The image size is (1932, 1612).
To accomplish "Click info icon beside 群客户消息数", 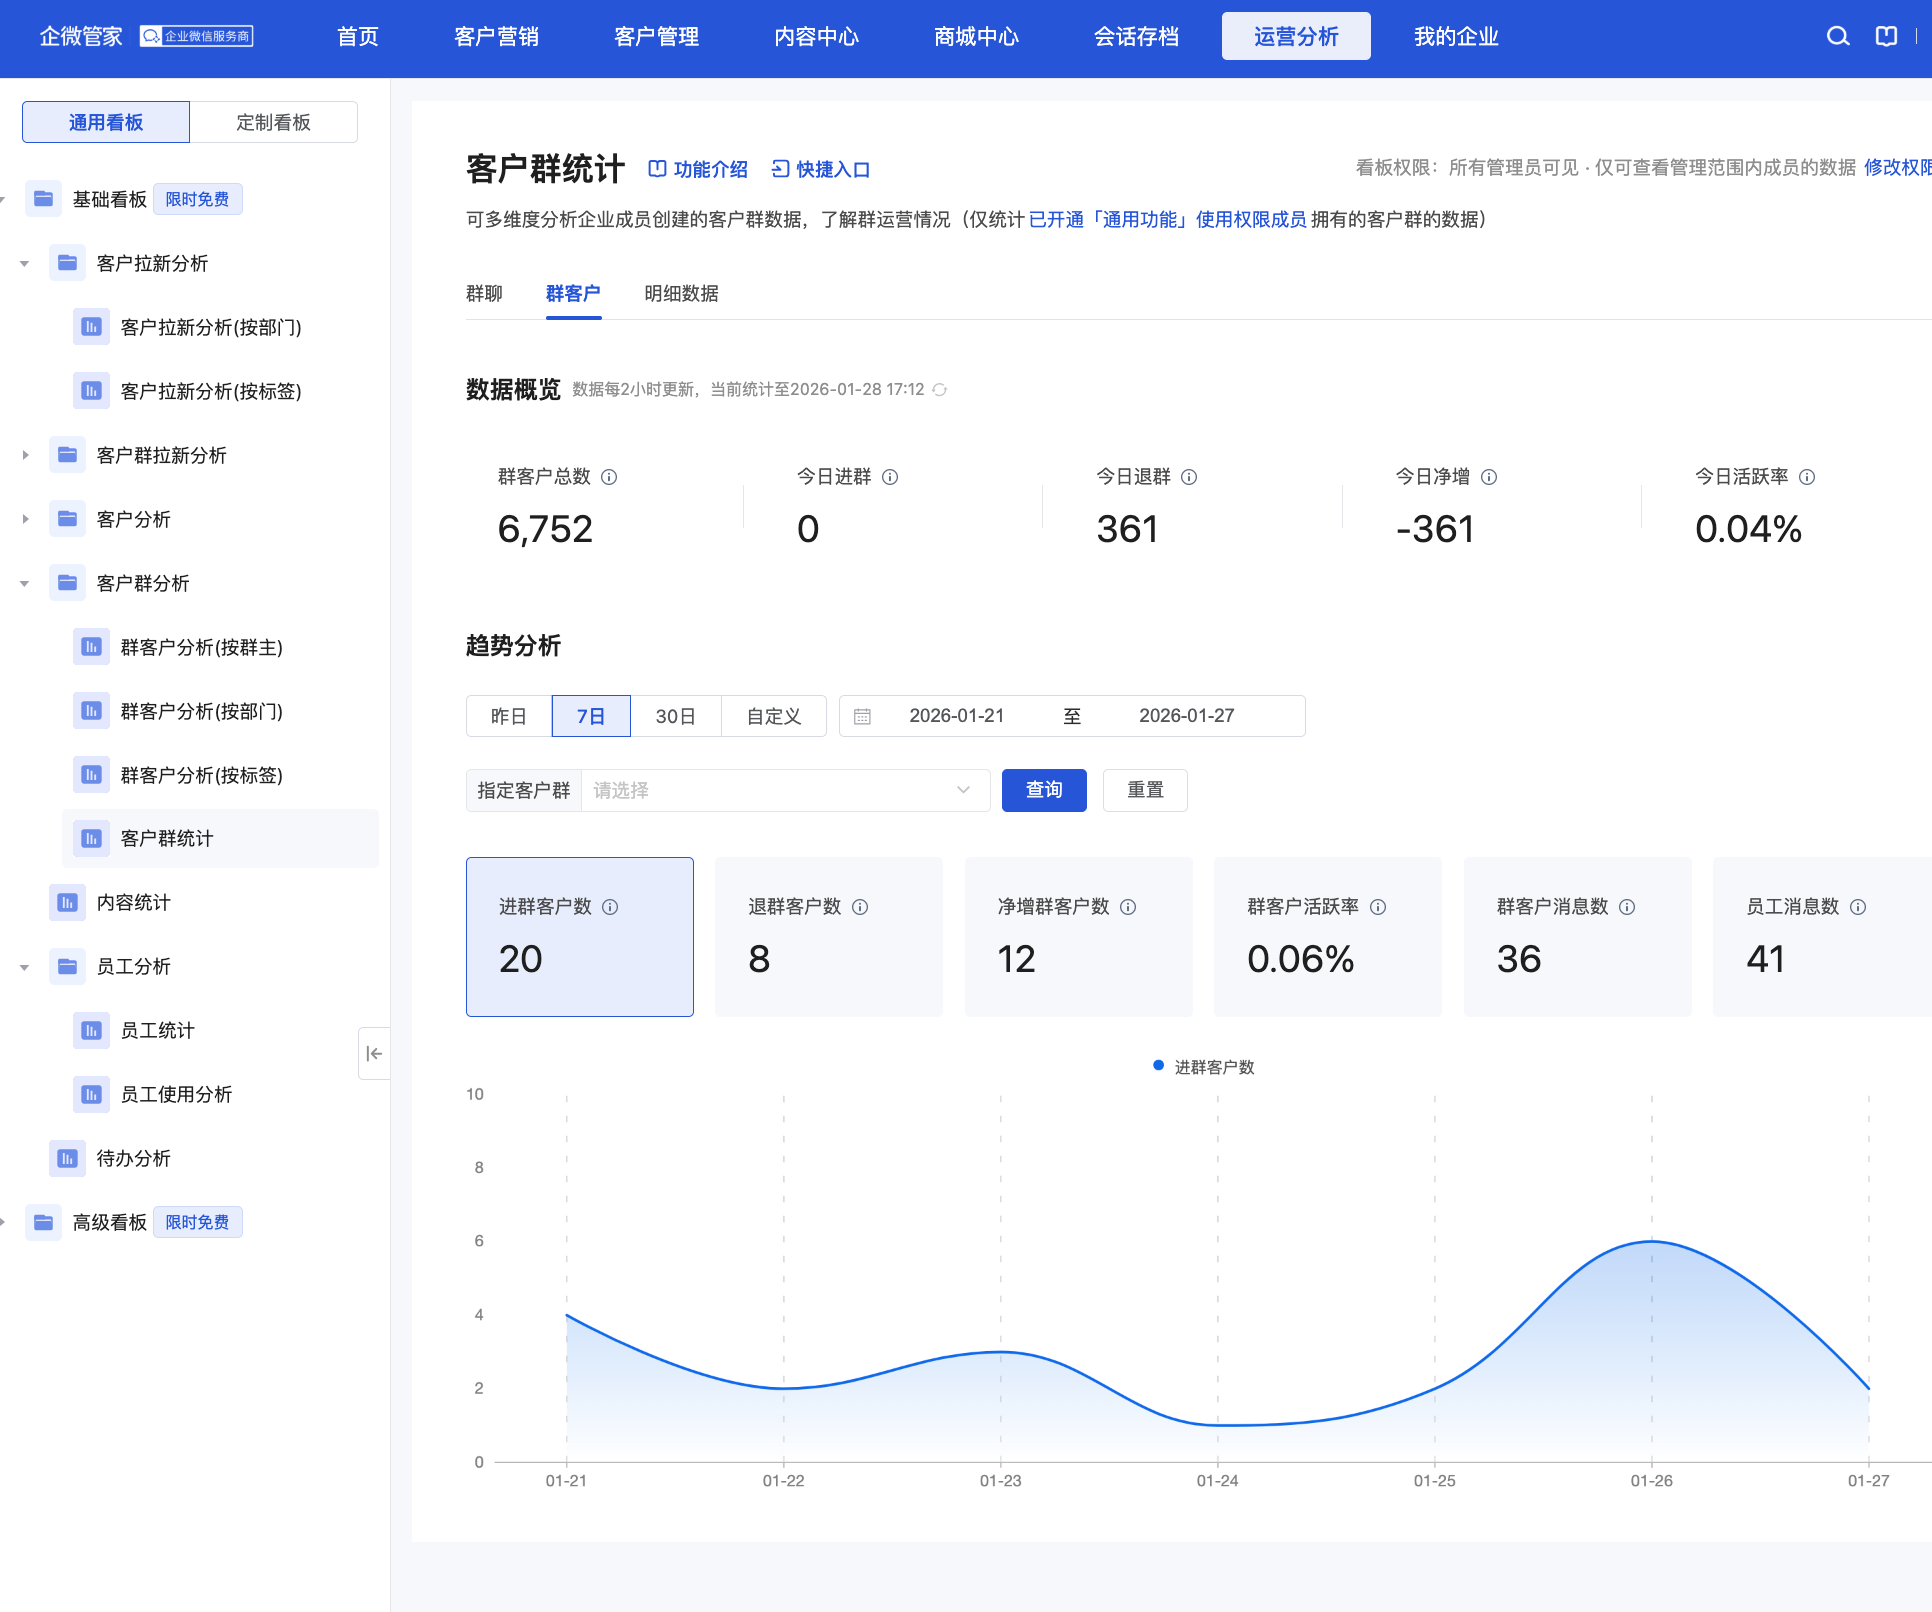I will [1627, 907].
